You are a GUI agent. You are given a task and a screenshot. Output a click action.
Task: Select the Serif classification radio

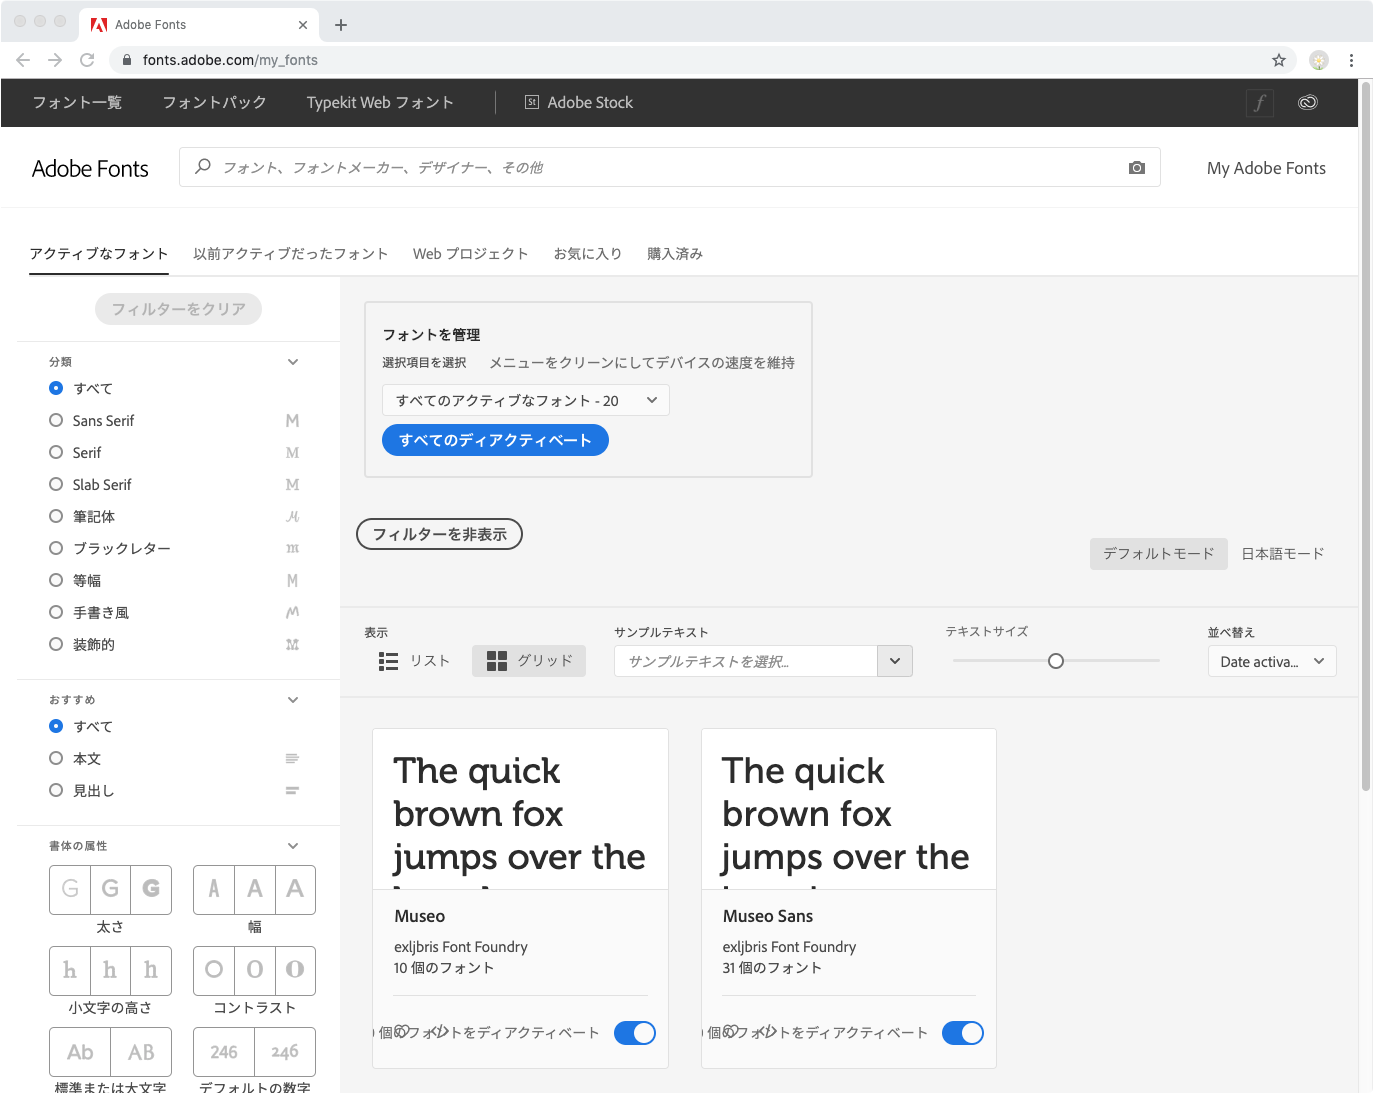[56, 453]
